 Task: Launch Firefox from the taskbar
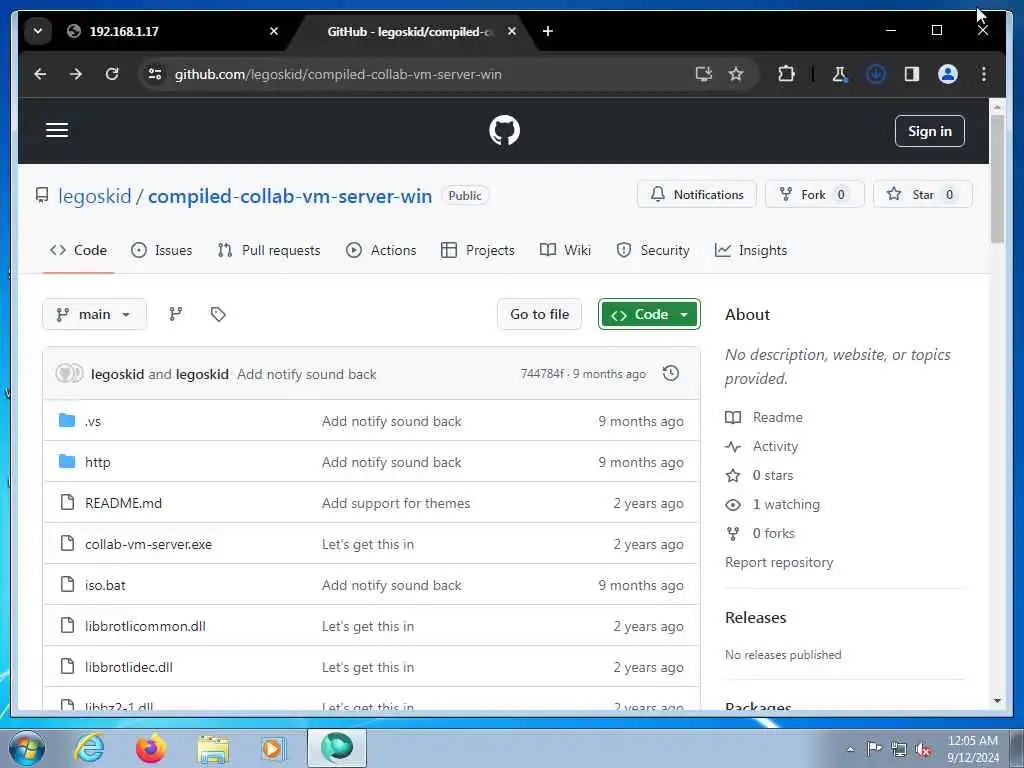tap(151, 748)
